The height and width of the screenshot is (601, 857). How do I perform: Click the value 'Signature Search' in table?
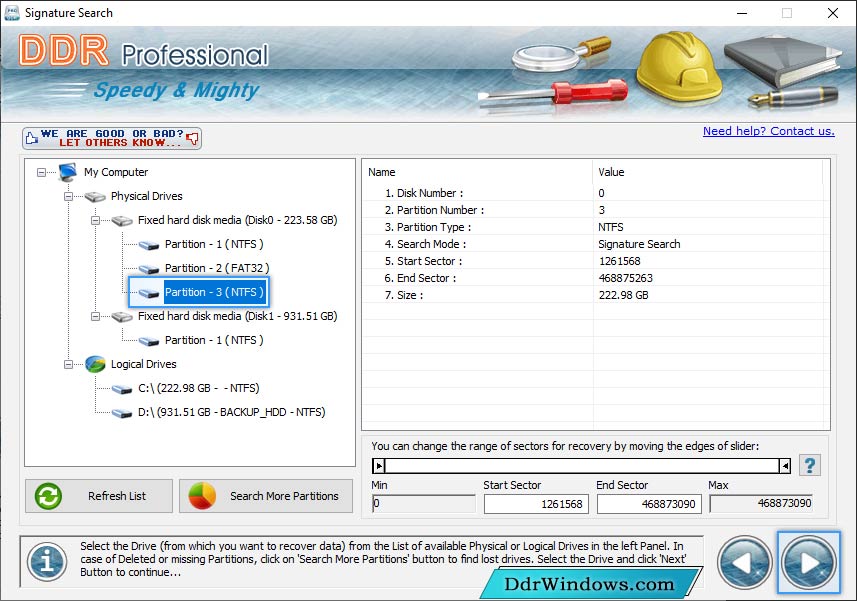pyautogui.click(x=639, y=244)
